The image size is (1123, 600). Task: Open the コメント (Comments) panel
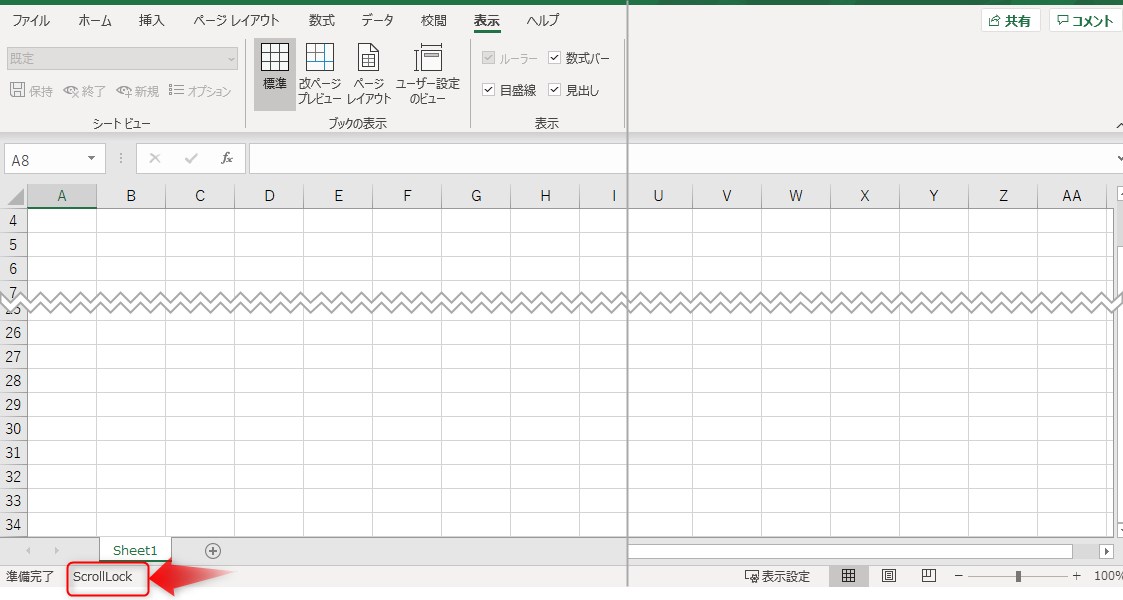1086,19
